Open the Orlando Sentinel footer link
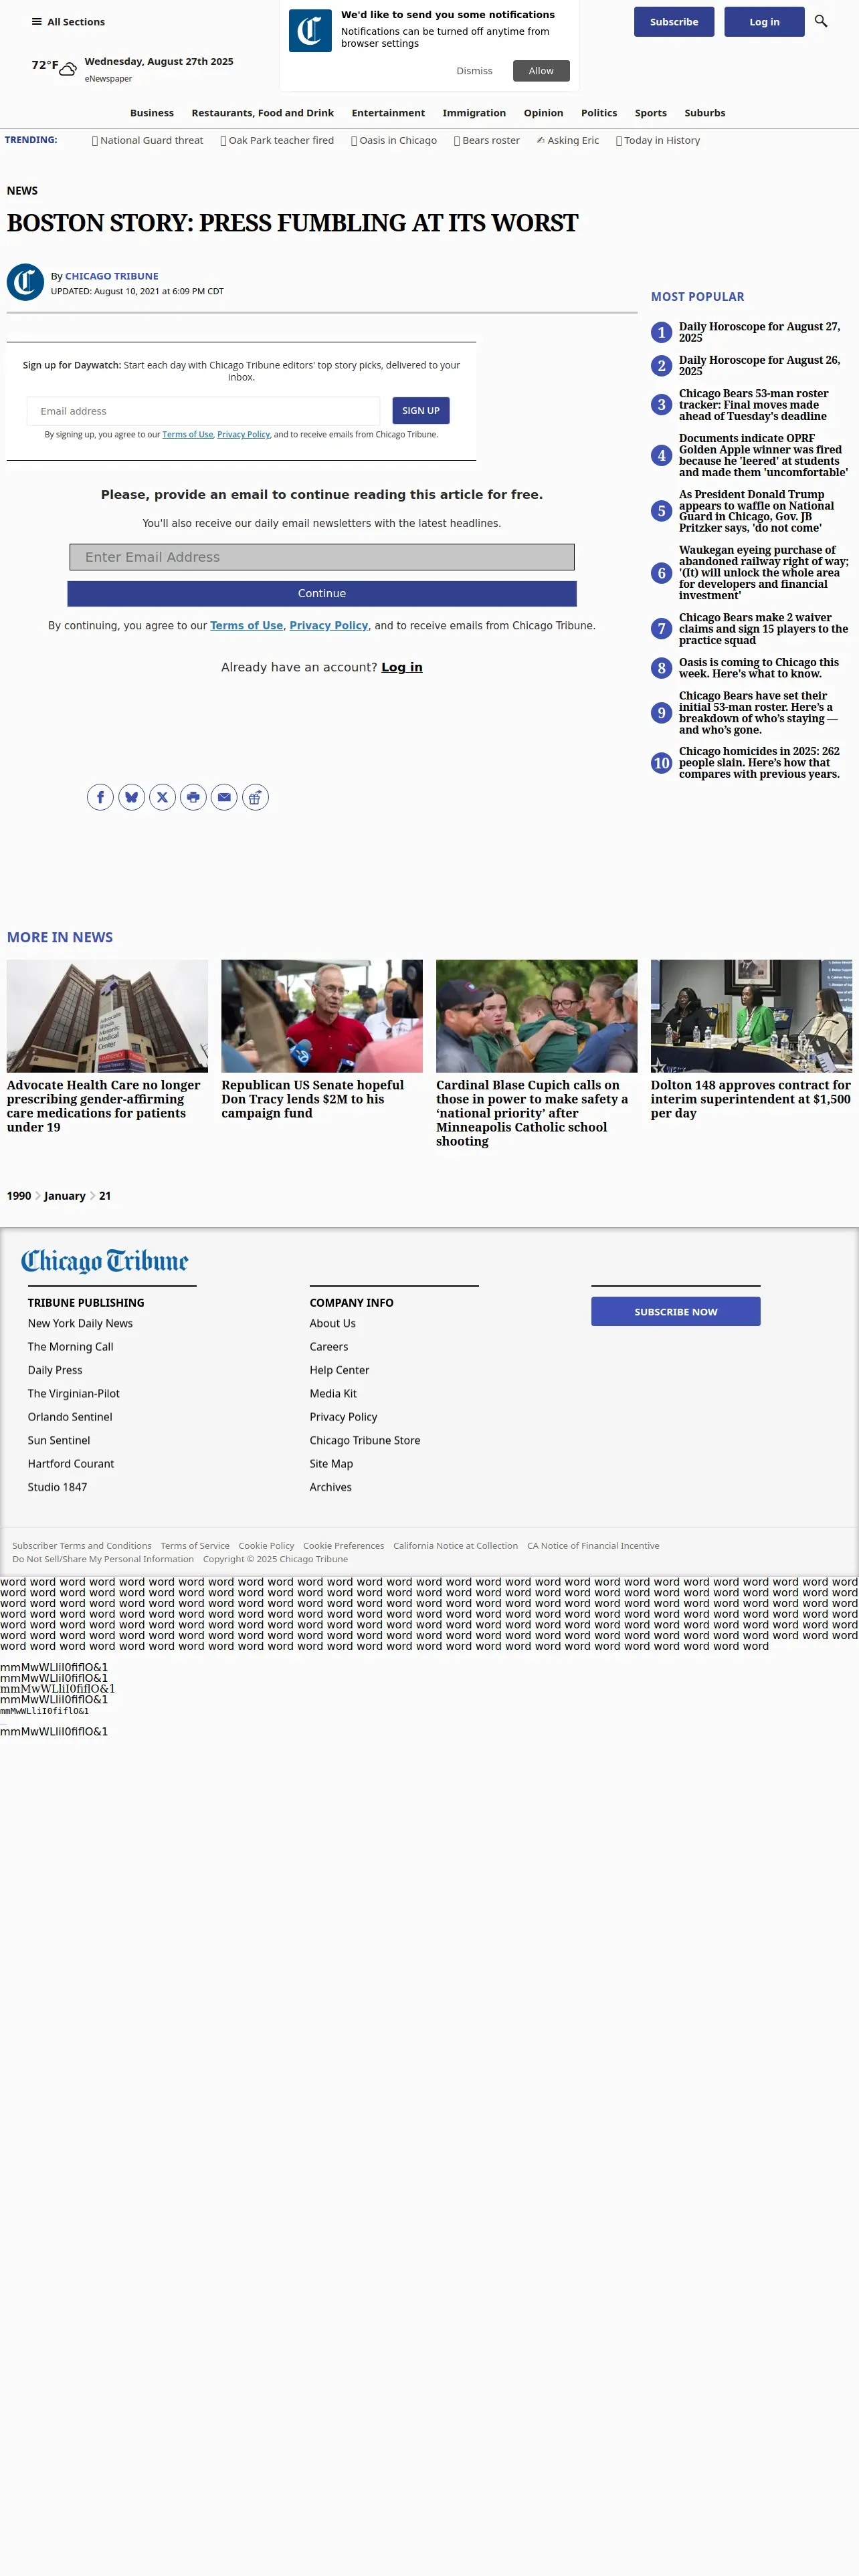This screenshot has height=2576, width=859. [70, 1417]
